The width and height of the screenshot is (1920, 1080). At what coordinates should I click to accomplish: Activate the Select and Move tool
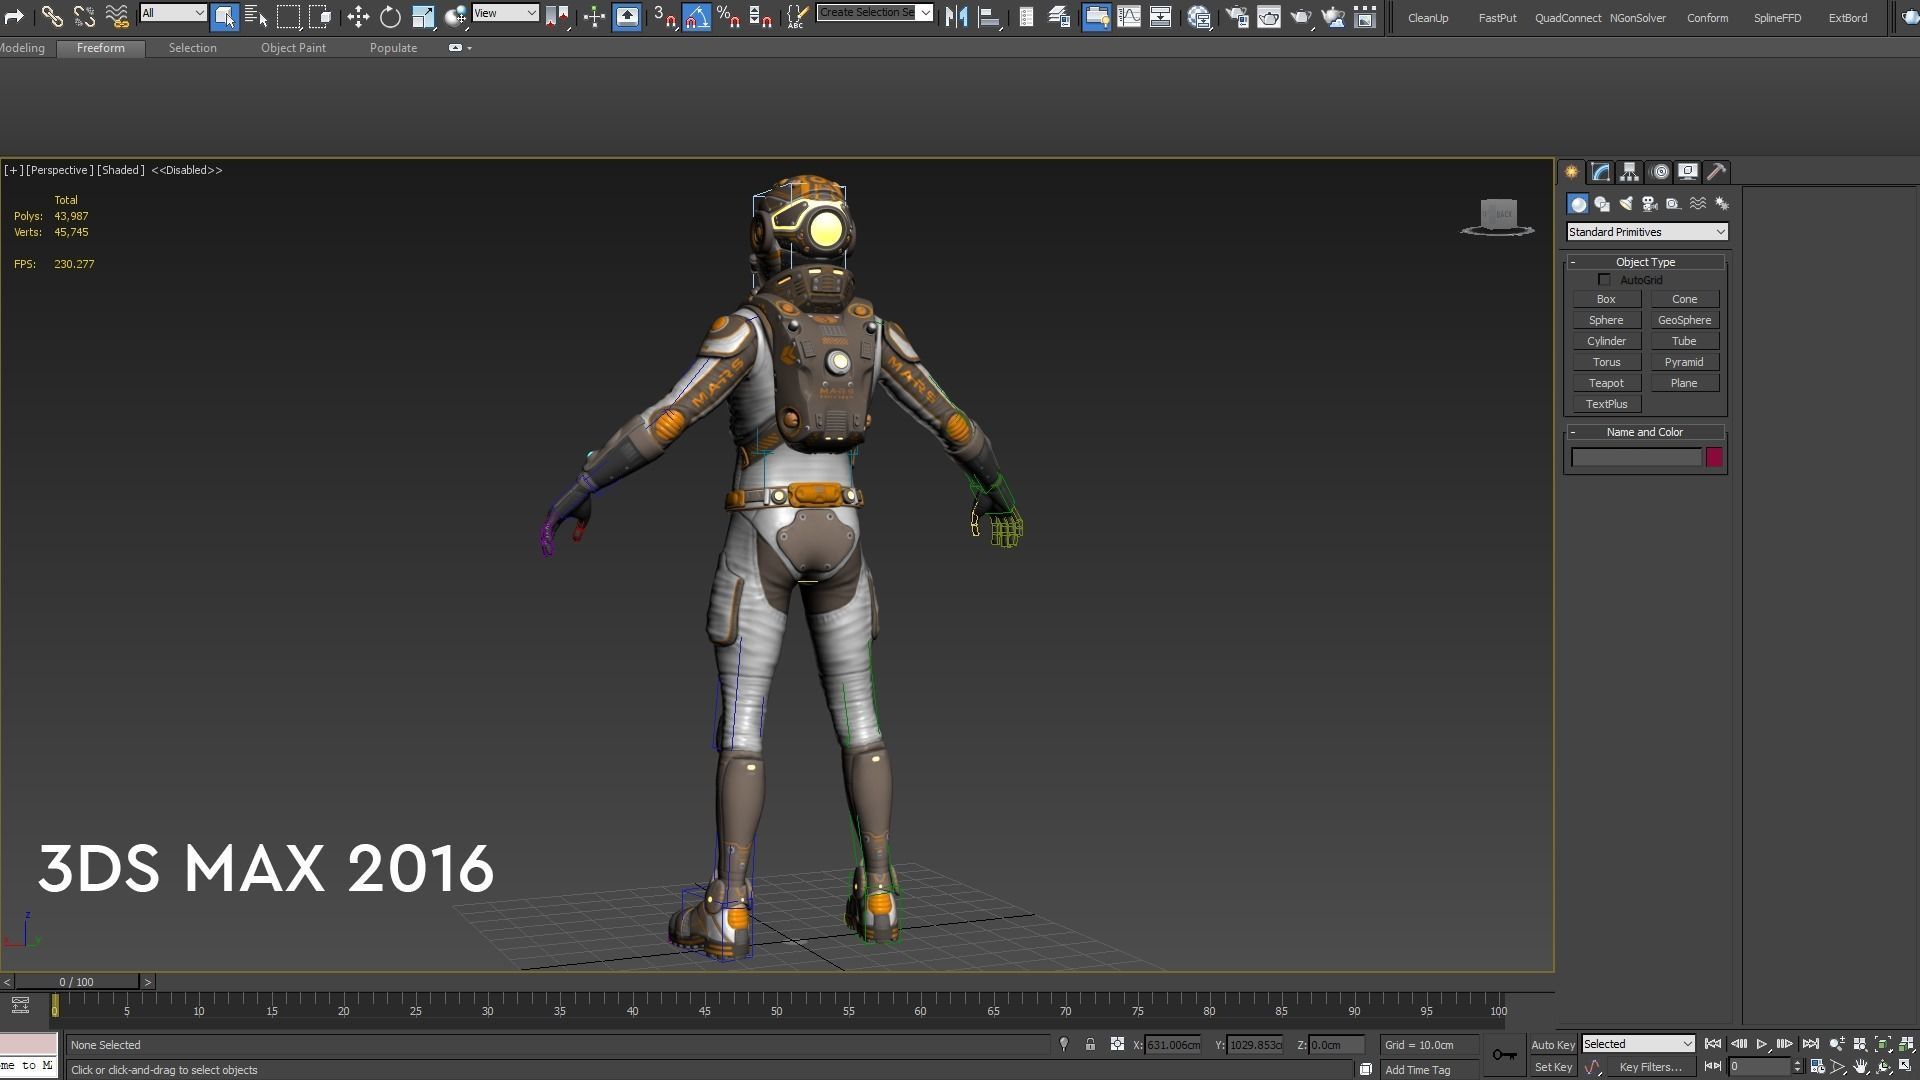[x=358, y=16]
